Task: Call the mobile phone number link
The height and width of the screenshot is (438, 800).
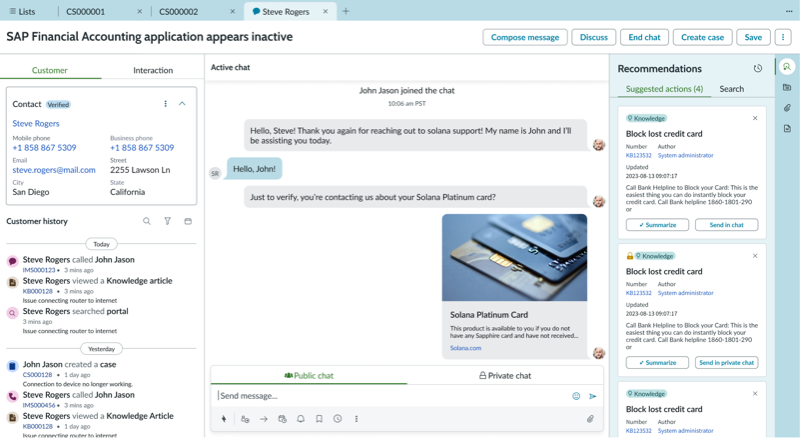Action: click(x=44, y=148)
